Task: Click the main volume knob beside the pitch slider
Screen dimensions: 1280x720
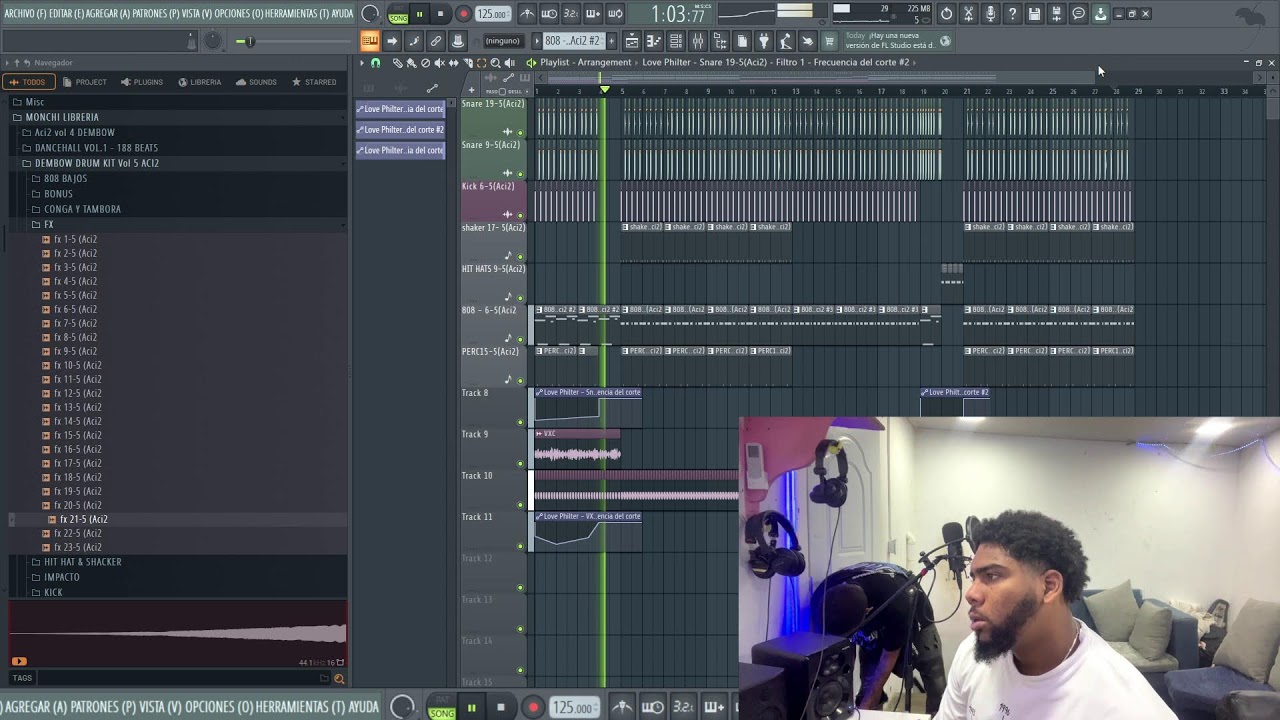Action: [x=213, y=41]
